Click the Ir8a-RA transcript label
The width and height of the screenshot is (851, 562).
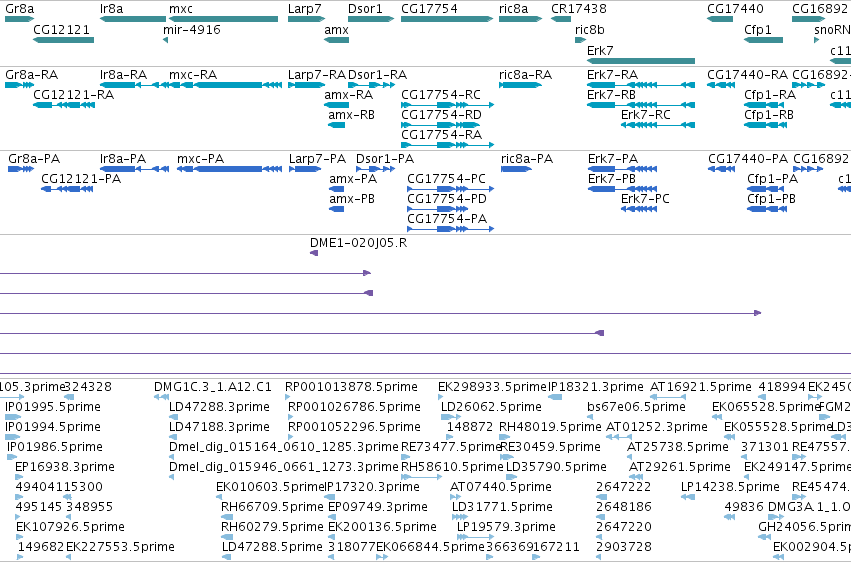tap(123, 75)
